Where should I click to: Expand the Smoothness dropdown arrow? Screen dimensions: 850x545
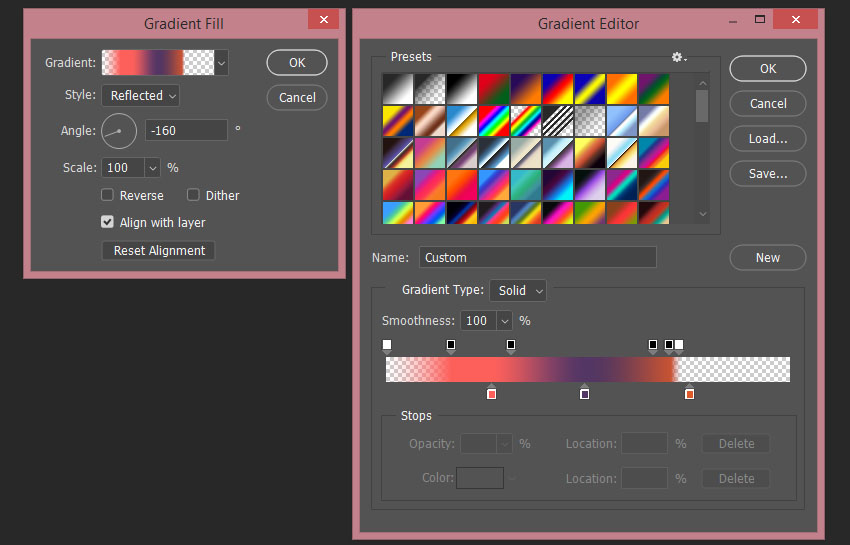pos(505,321)
